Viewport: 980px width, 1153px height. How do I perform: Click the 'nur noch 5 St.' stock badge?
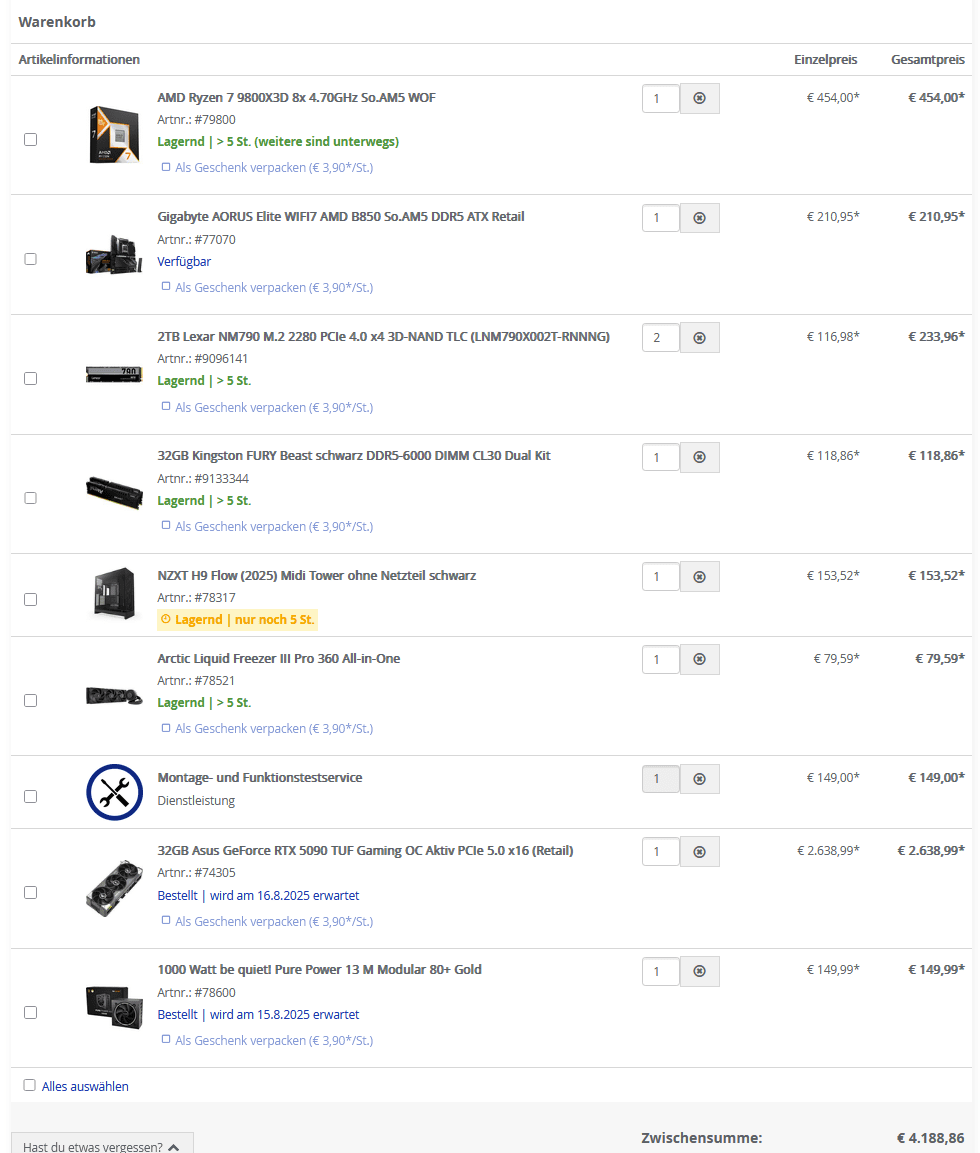(x=237, y=620)
